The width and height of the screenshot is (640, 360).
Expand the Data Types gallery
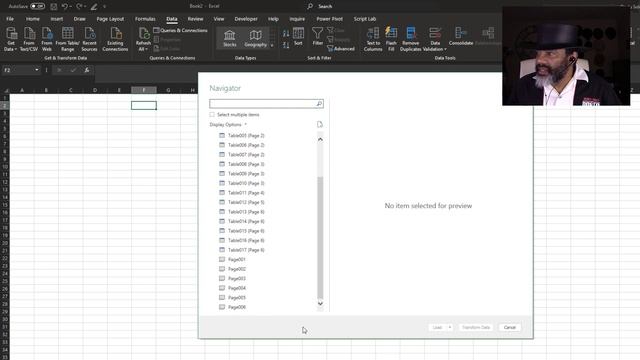click(272, 45)
